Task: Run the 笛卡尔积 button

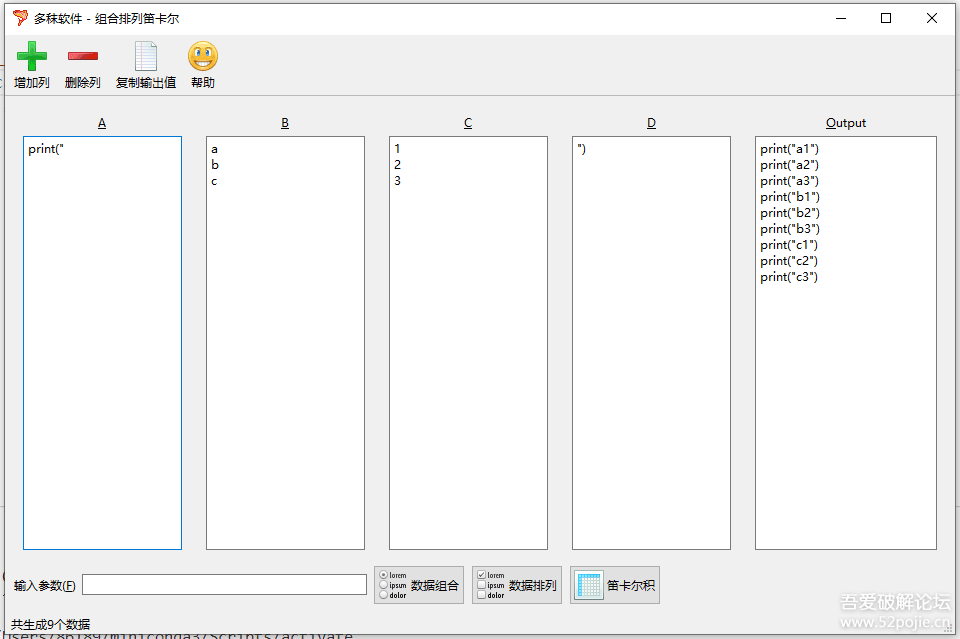Action: (615, 585)
